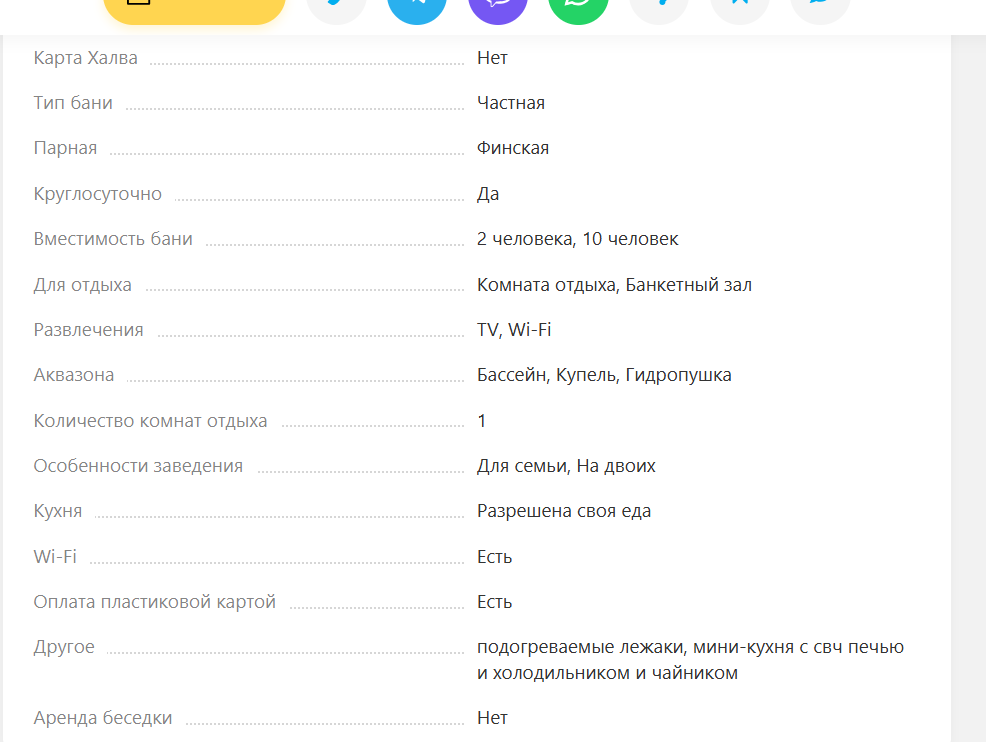The image size is (986, 742).
Task: Select the "Тип бани" label
Action: pyautogui.click(x=73, y=103)
